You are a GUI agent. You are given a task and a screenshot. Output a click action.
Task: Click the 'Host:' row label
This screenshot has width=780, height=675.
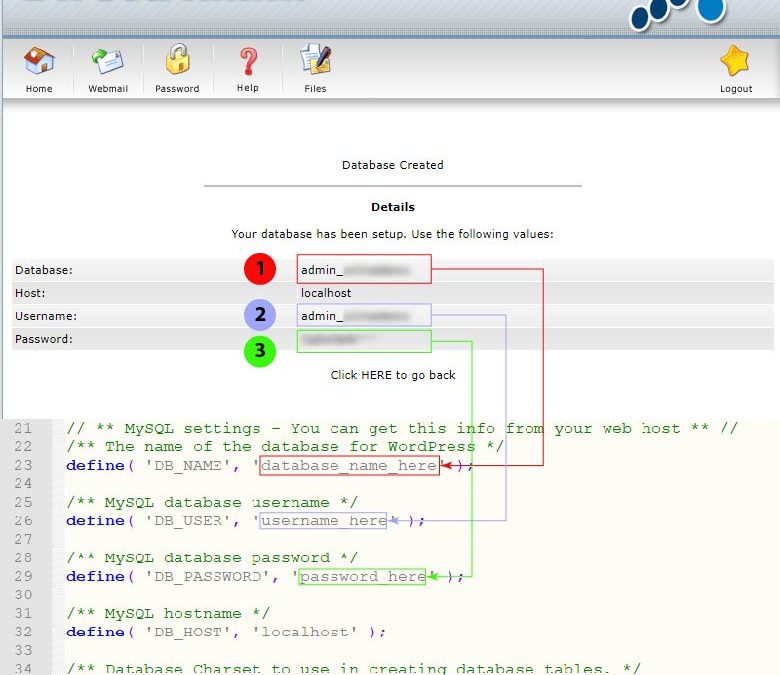pyautogui.click(x=30, y=293)
